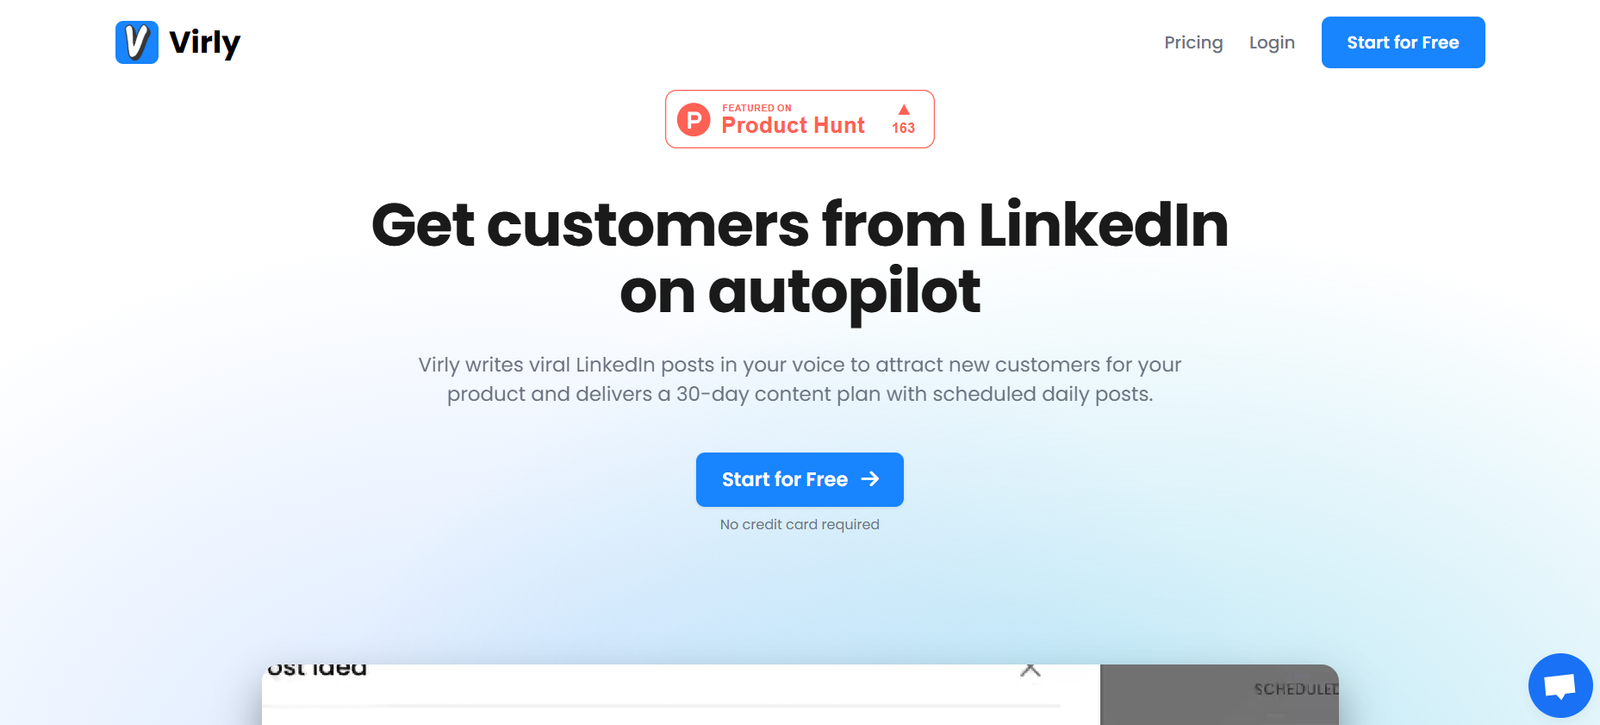Click the "Get customers from LinkedIn" headline
This screenshot has width=1600, height=725.
coord(799,225)
